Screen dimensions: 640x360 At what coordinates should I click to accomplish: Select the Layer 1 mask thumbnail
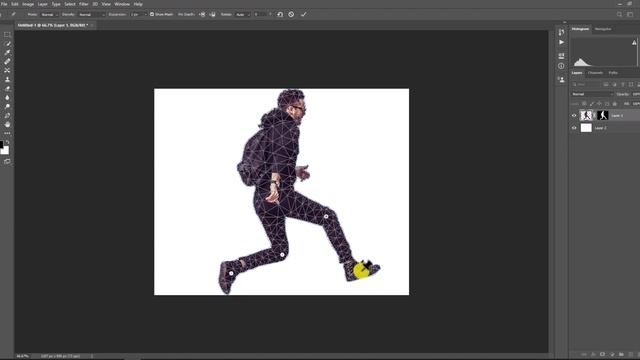(603, 116)
